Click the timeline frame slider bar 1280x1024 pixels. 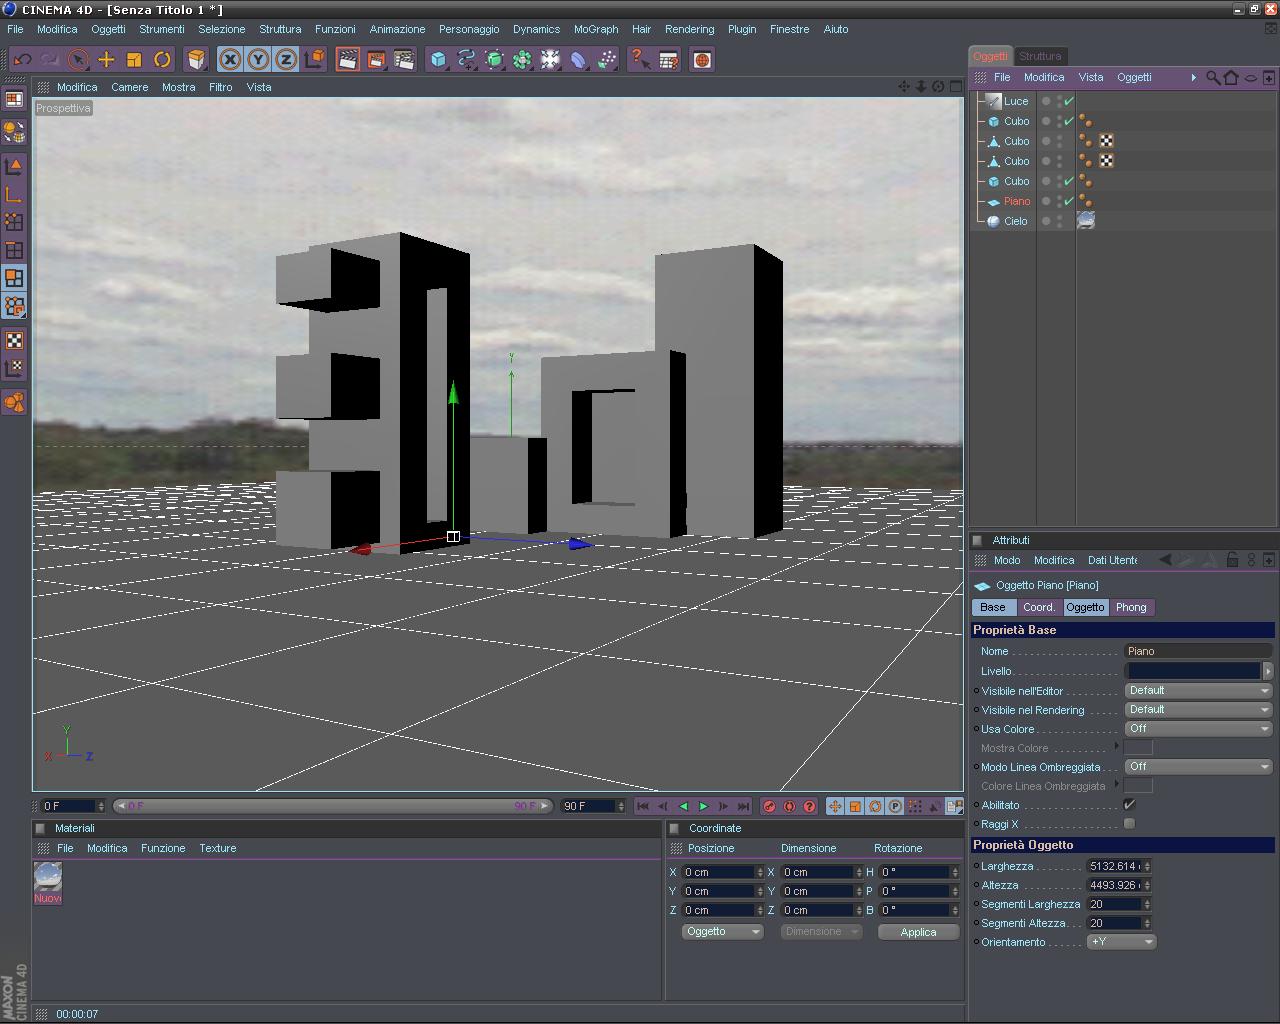coord(333,806)
